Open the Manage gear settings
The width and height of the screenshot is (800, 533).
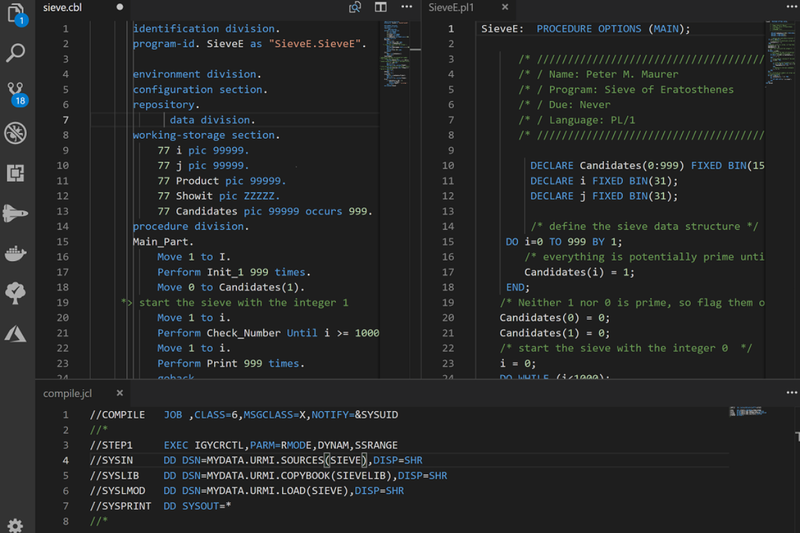(15, 525)
